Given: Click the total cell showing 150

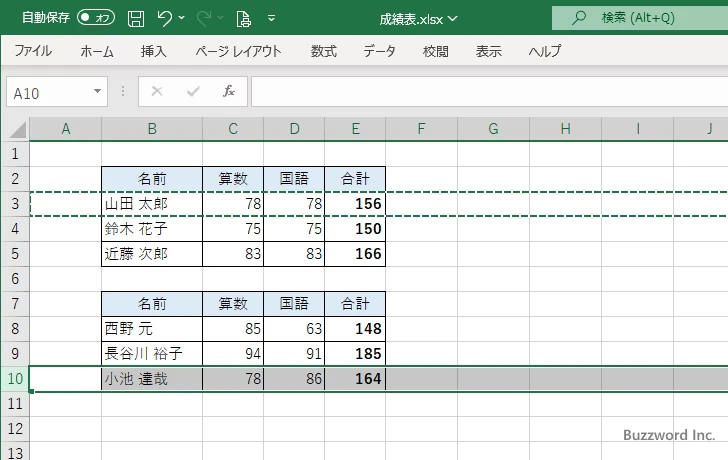Looking at the screenshot, I should (x=355, y=229).
